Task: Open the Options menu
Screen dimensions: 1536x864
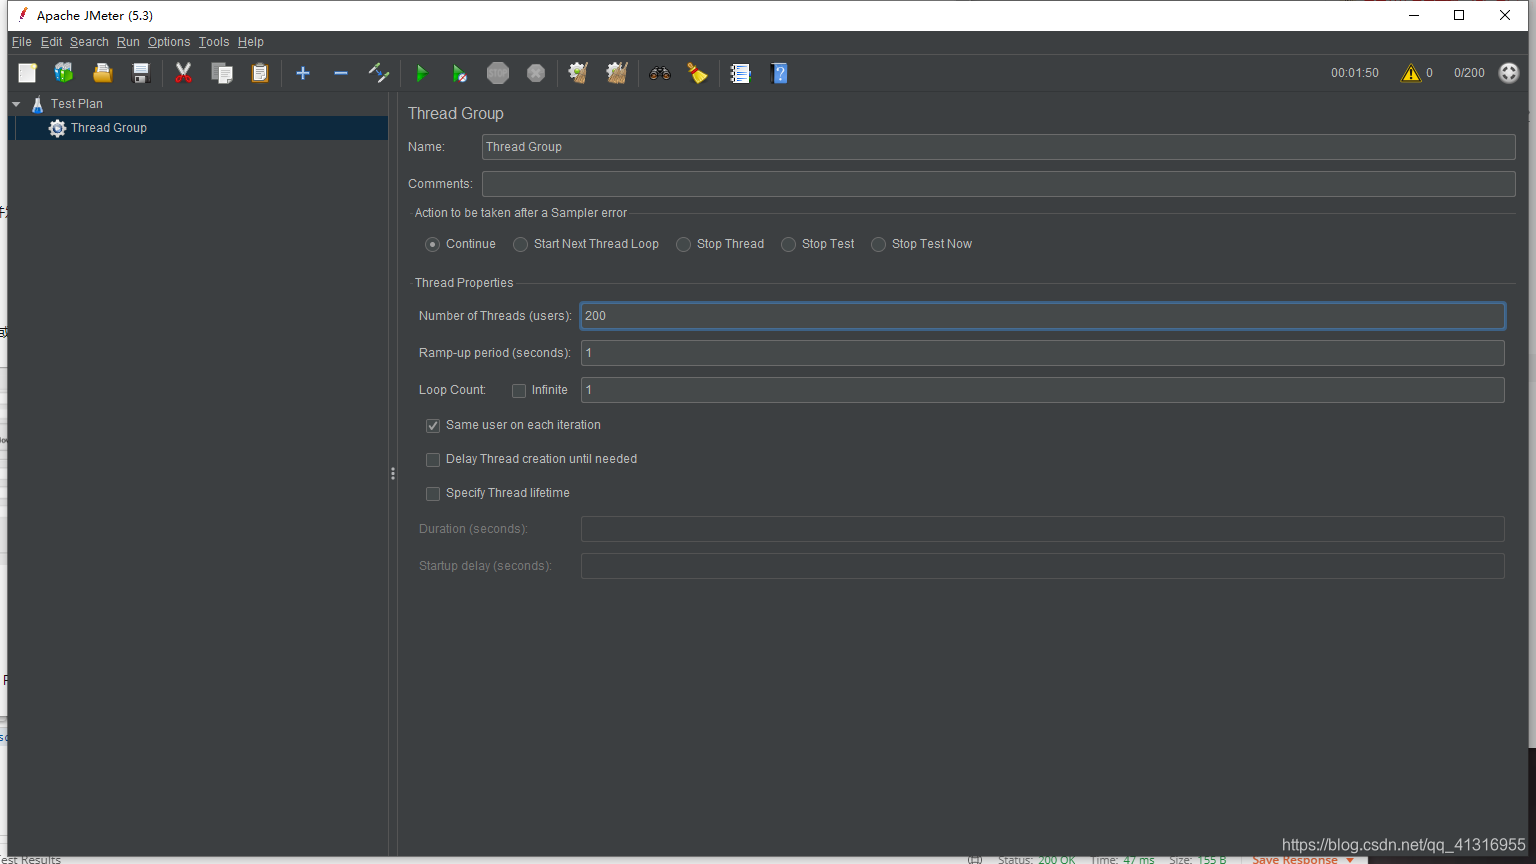Action: (x=169, y=42)
